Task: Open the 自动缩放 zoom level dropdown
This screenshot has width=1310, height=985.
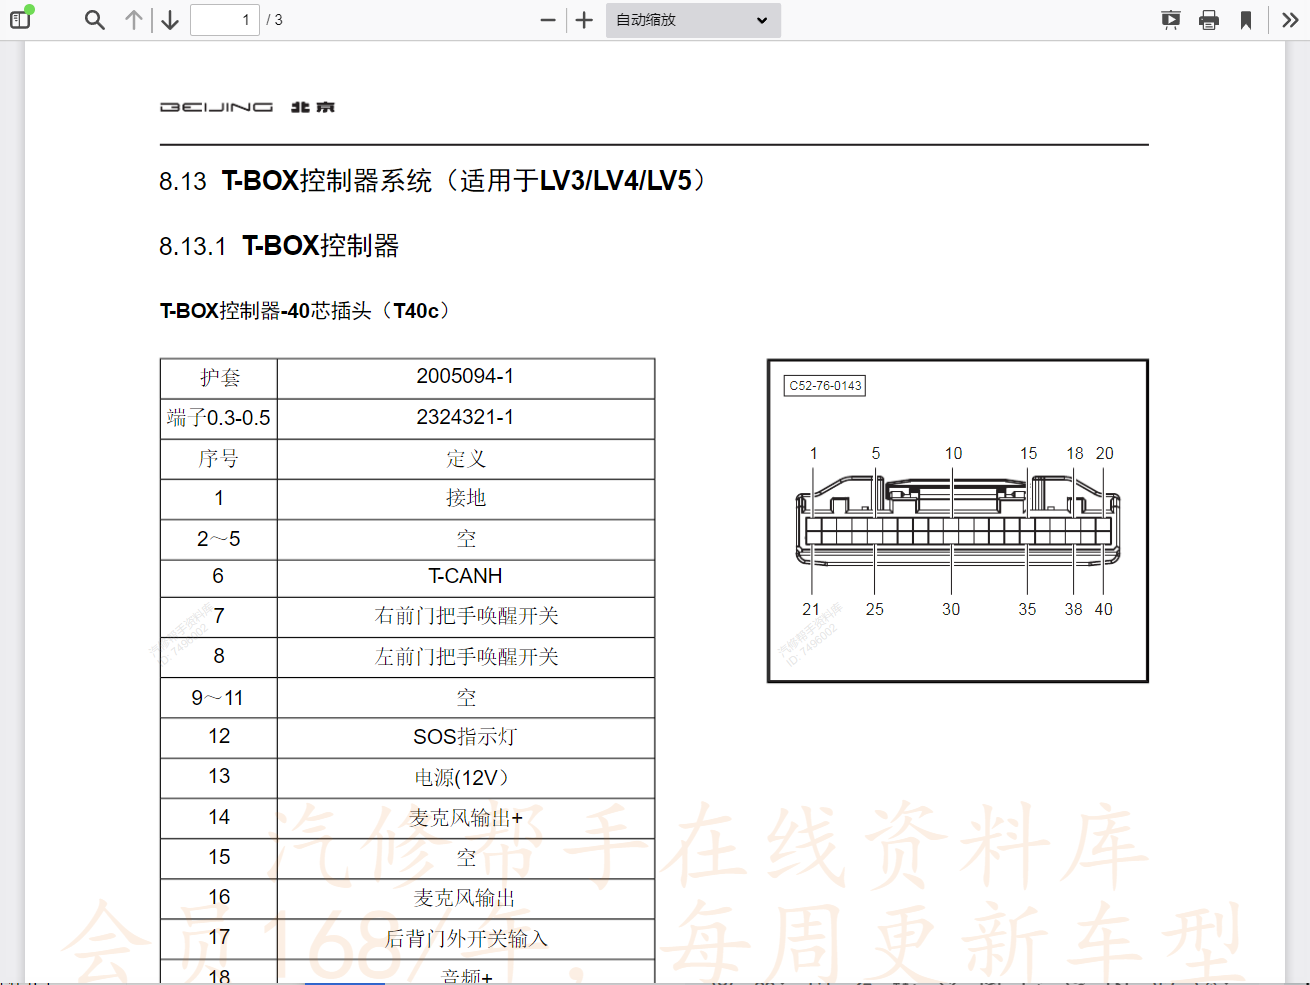Action: [x=692, y=20]
